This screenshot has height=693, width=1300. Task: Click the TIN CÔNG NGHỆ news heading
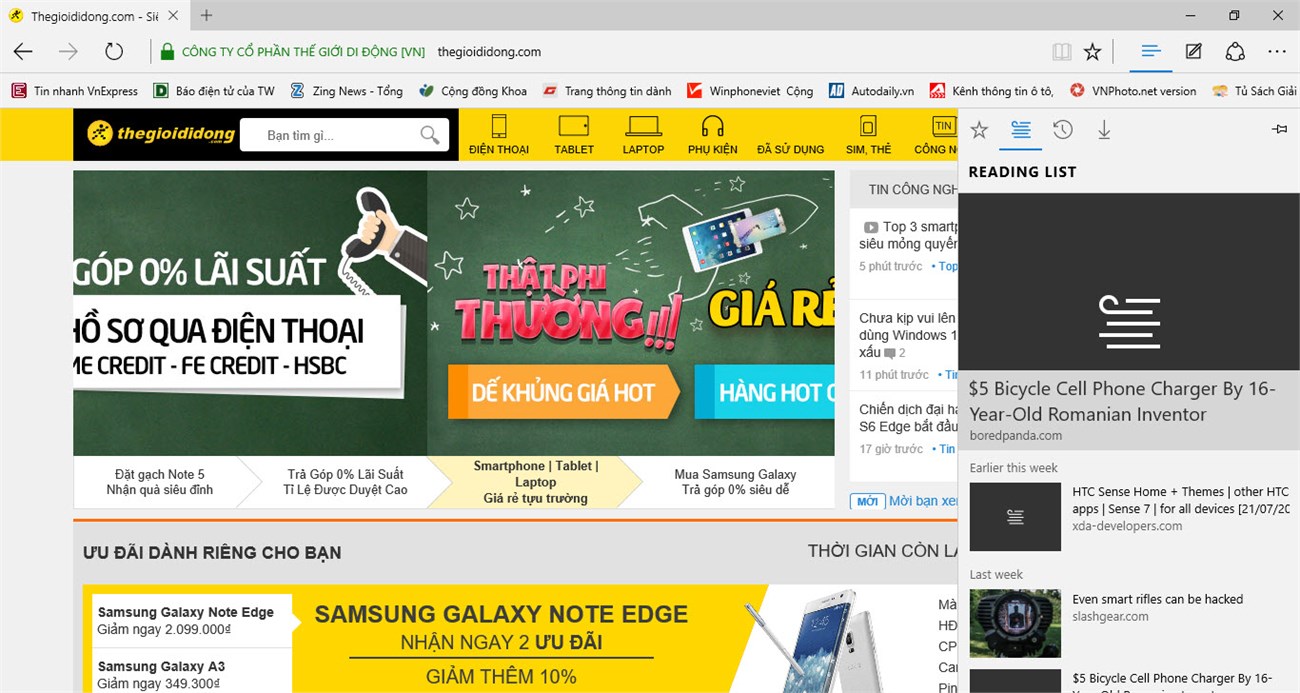point(912,189)
